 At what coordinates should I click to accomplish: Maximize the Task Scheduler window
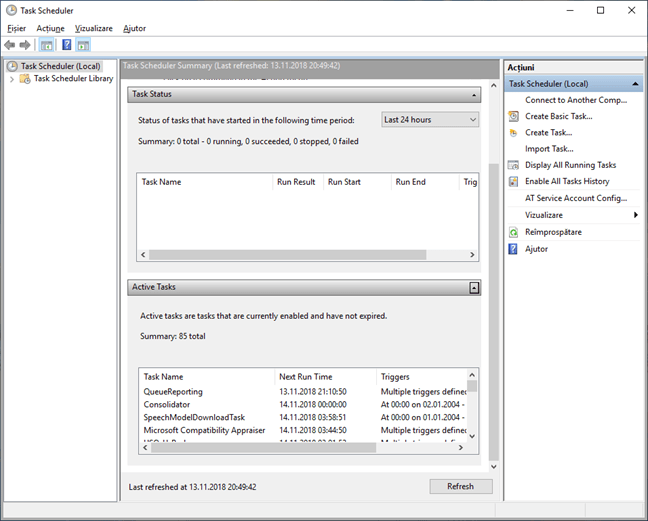pos(600,10)
